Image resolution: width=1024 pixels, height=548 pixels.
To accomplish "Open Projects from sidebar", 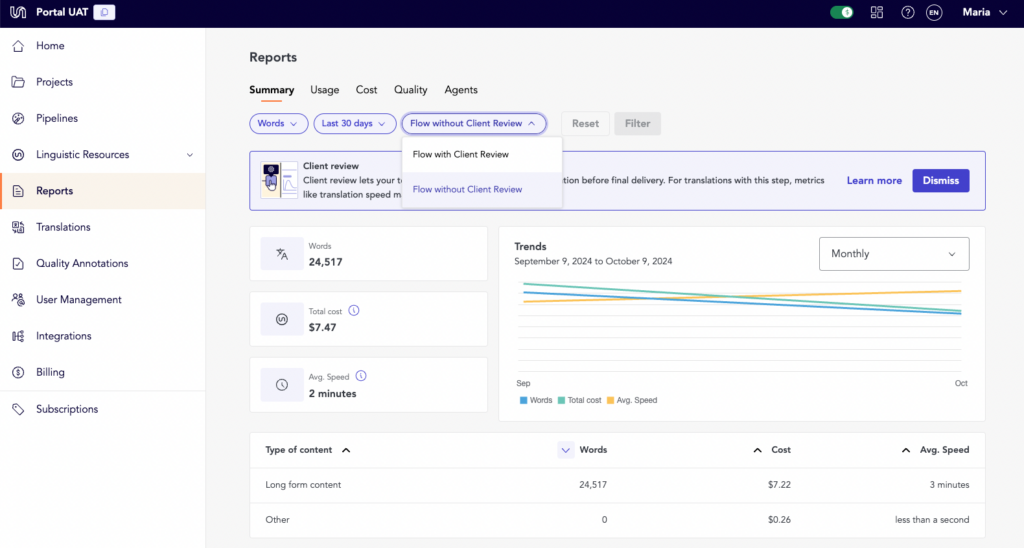I will (x=54, y=82).
